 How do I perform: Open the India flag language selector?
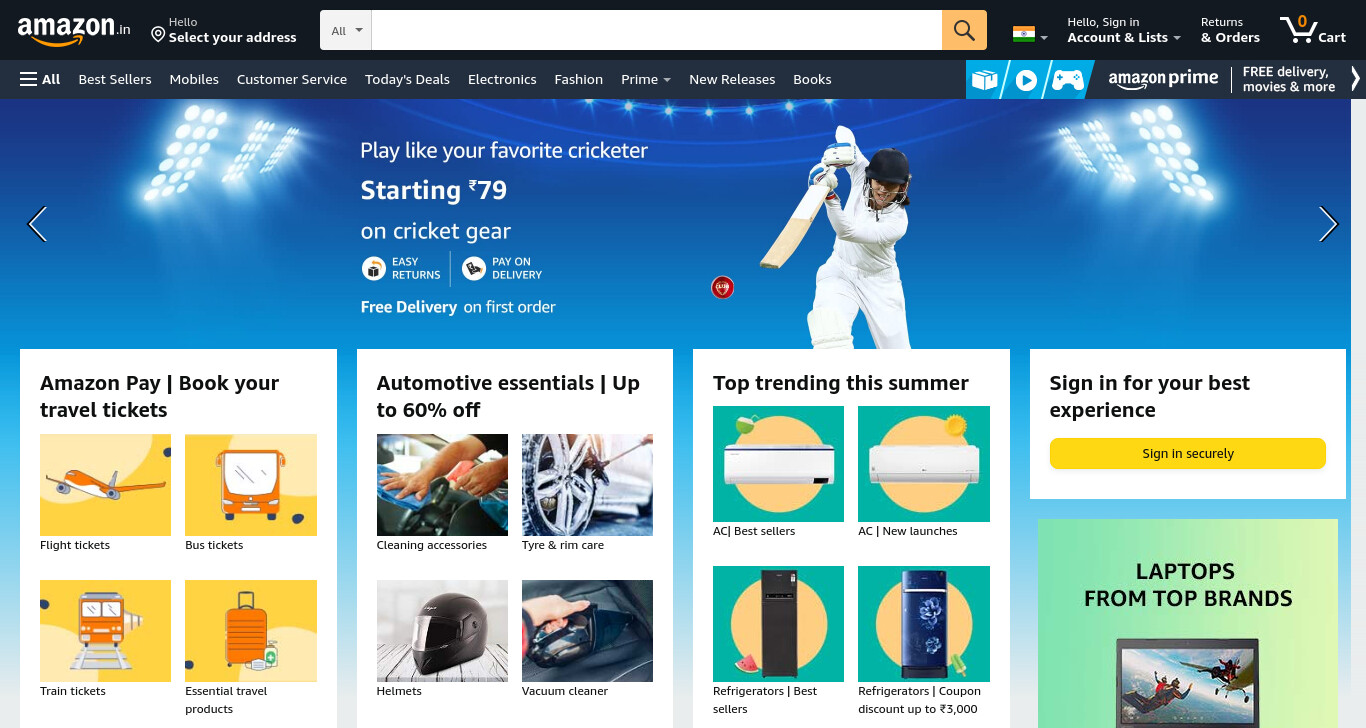(x=1030, y=35)
